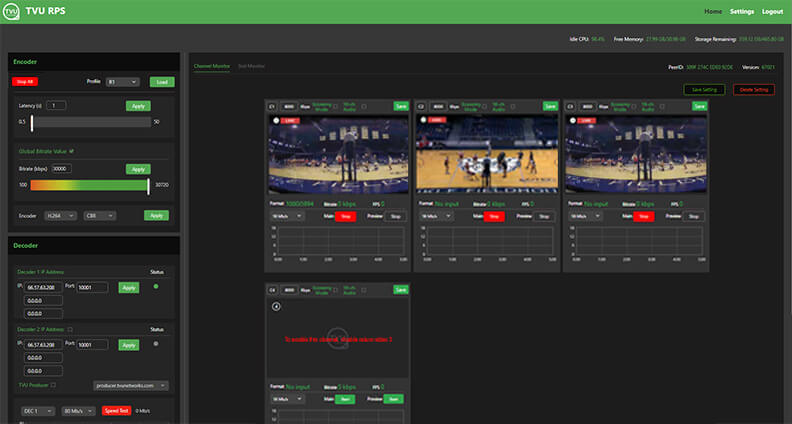
Task: Click the C3 channel label badge
Action: pyautogui.click(x=570, y=107)
